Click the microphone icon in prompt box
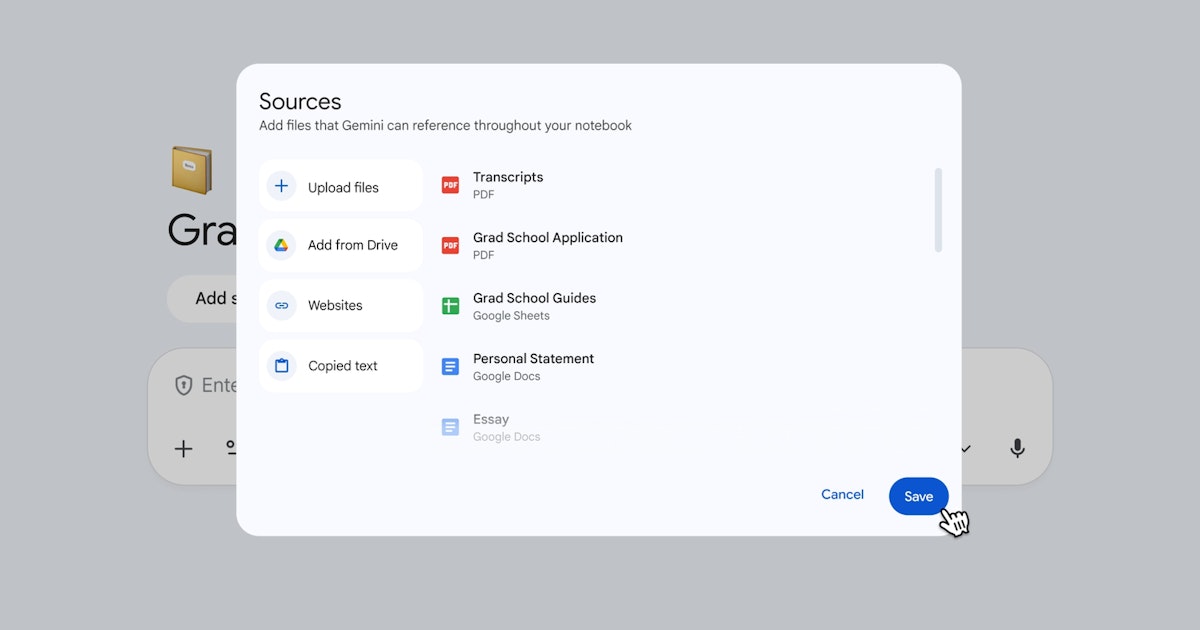The image size is (1200, 630). pyautogui.click(x=1017, y=449)
